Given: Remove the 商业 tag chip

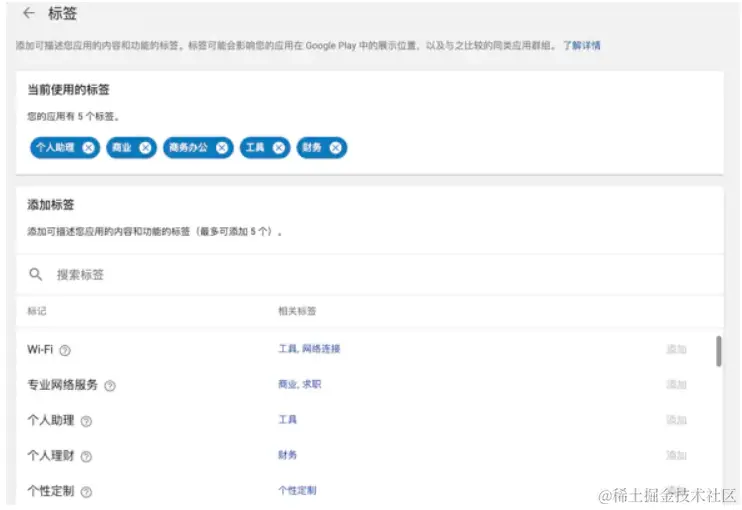Looking at the screenshot, I should 145,148.
